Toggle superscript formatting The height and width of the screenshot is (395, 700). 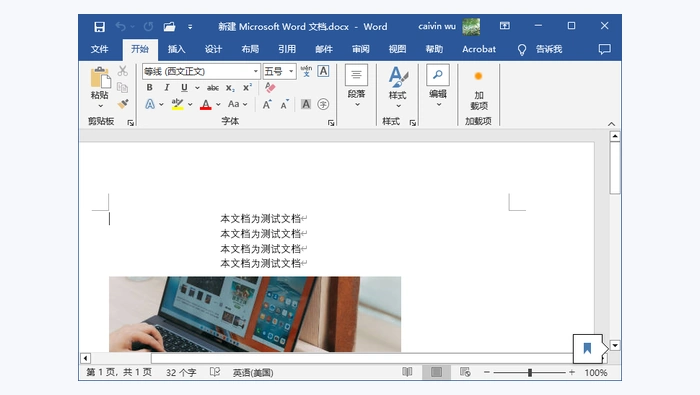(247, 87)
